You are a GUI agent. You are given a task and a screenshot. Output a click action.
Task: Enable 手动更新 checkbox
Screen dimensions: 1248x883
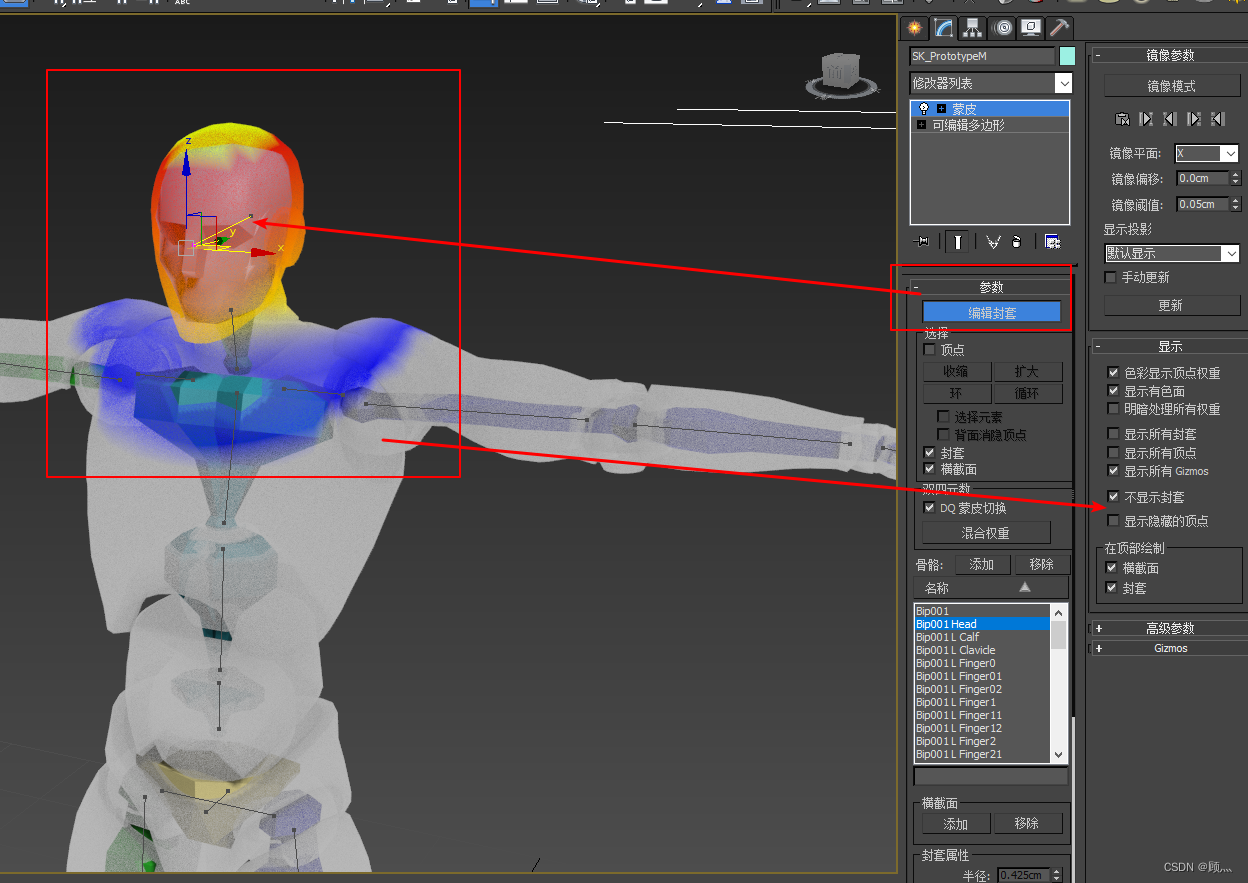(1110, 277)
